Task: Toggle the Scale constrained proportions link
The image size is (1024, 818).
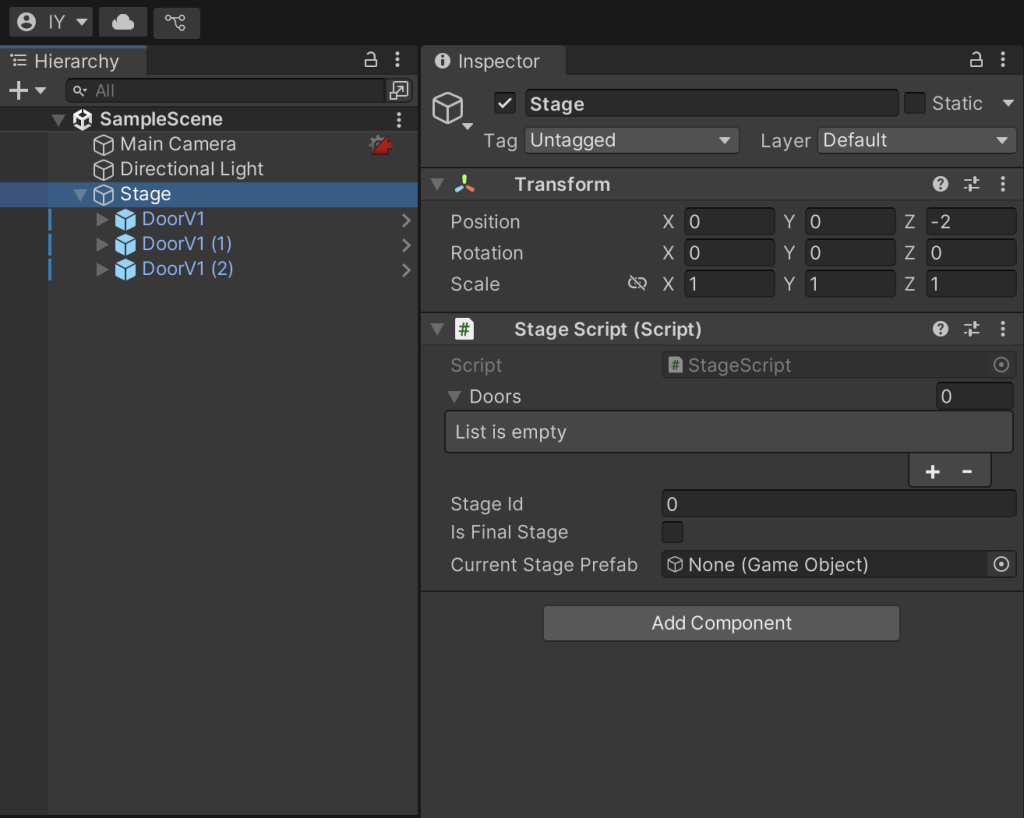Action: 637,283
